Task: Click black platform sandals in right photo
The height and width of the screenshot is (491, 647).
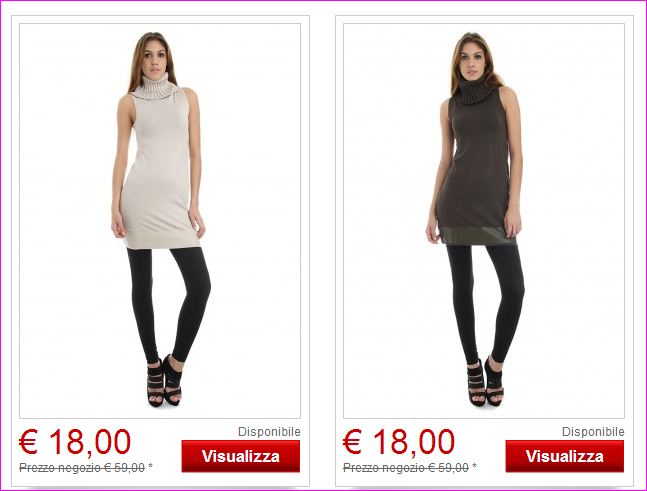Action: click(486, 382)
